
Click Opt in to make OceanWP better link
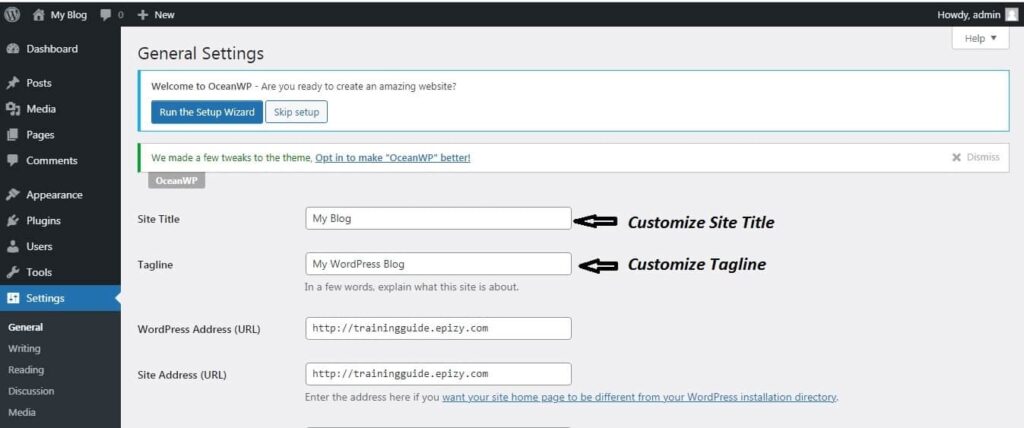tap(392, 157)
